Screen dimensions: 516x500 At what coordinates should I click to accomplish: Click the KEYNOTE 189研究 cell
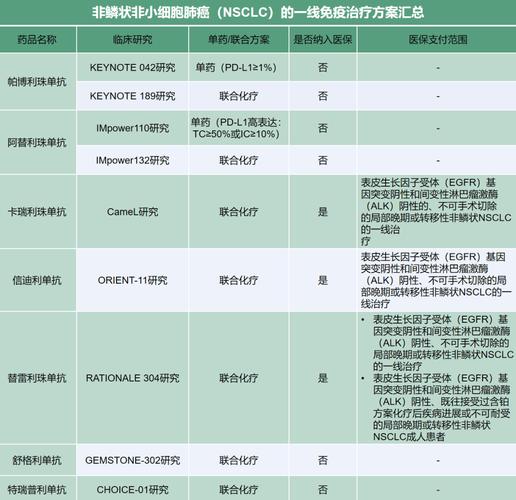pos(132,96)
